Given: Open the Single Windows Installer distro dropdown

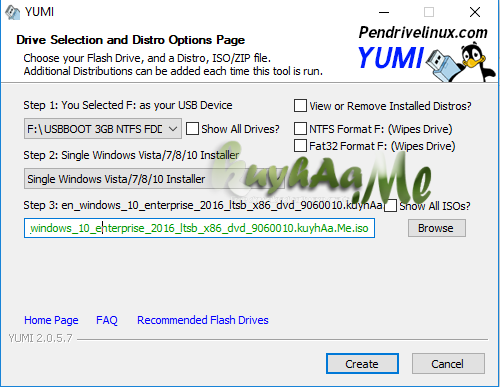Looking at the screenshot, I should pyautogui.click(x=154, y=179).
